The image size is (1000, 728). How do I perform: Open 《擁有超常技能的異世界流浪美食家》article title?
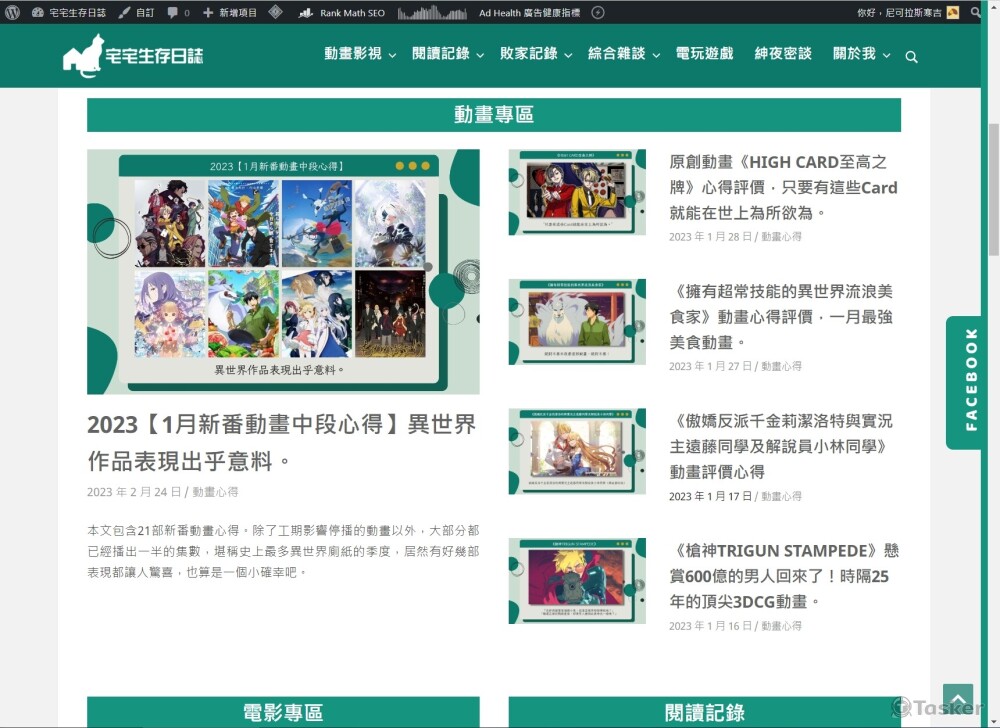[783, 317]
